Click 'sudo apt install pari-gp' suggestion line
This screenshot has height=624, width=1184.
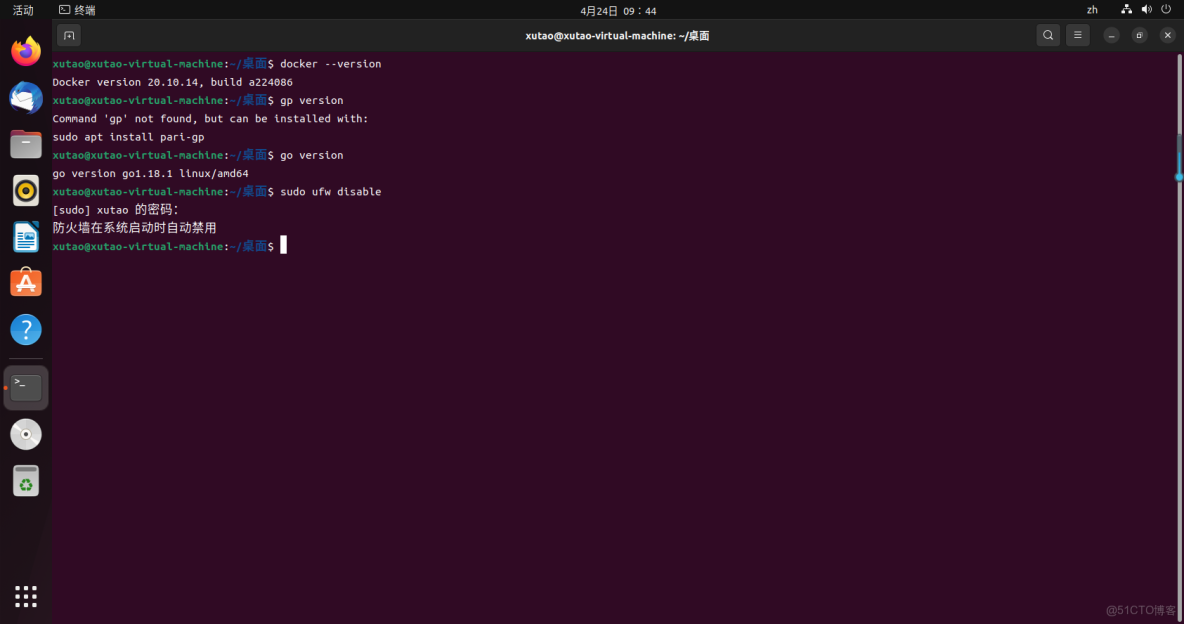point(128,137)
